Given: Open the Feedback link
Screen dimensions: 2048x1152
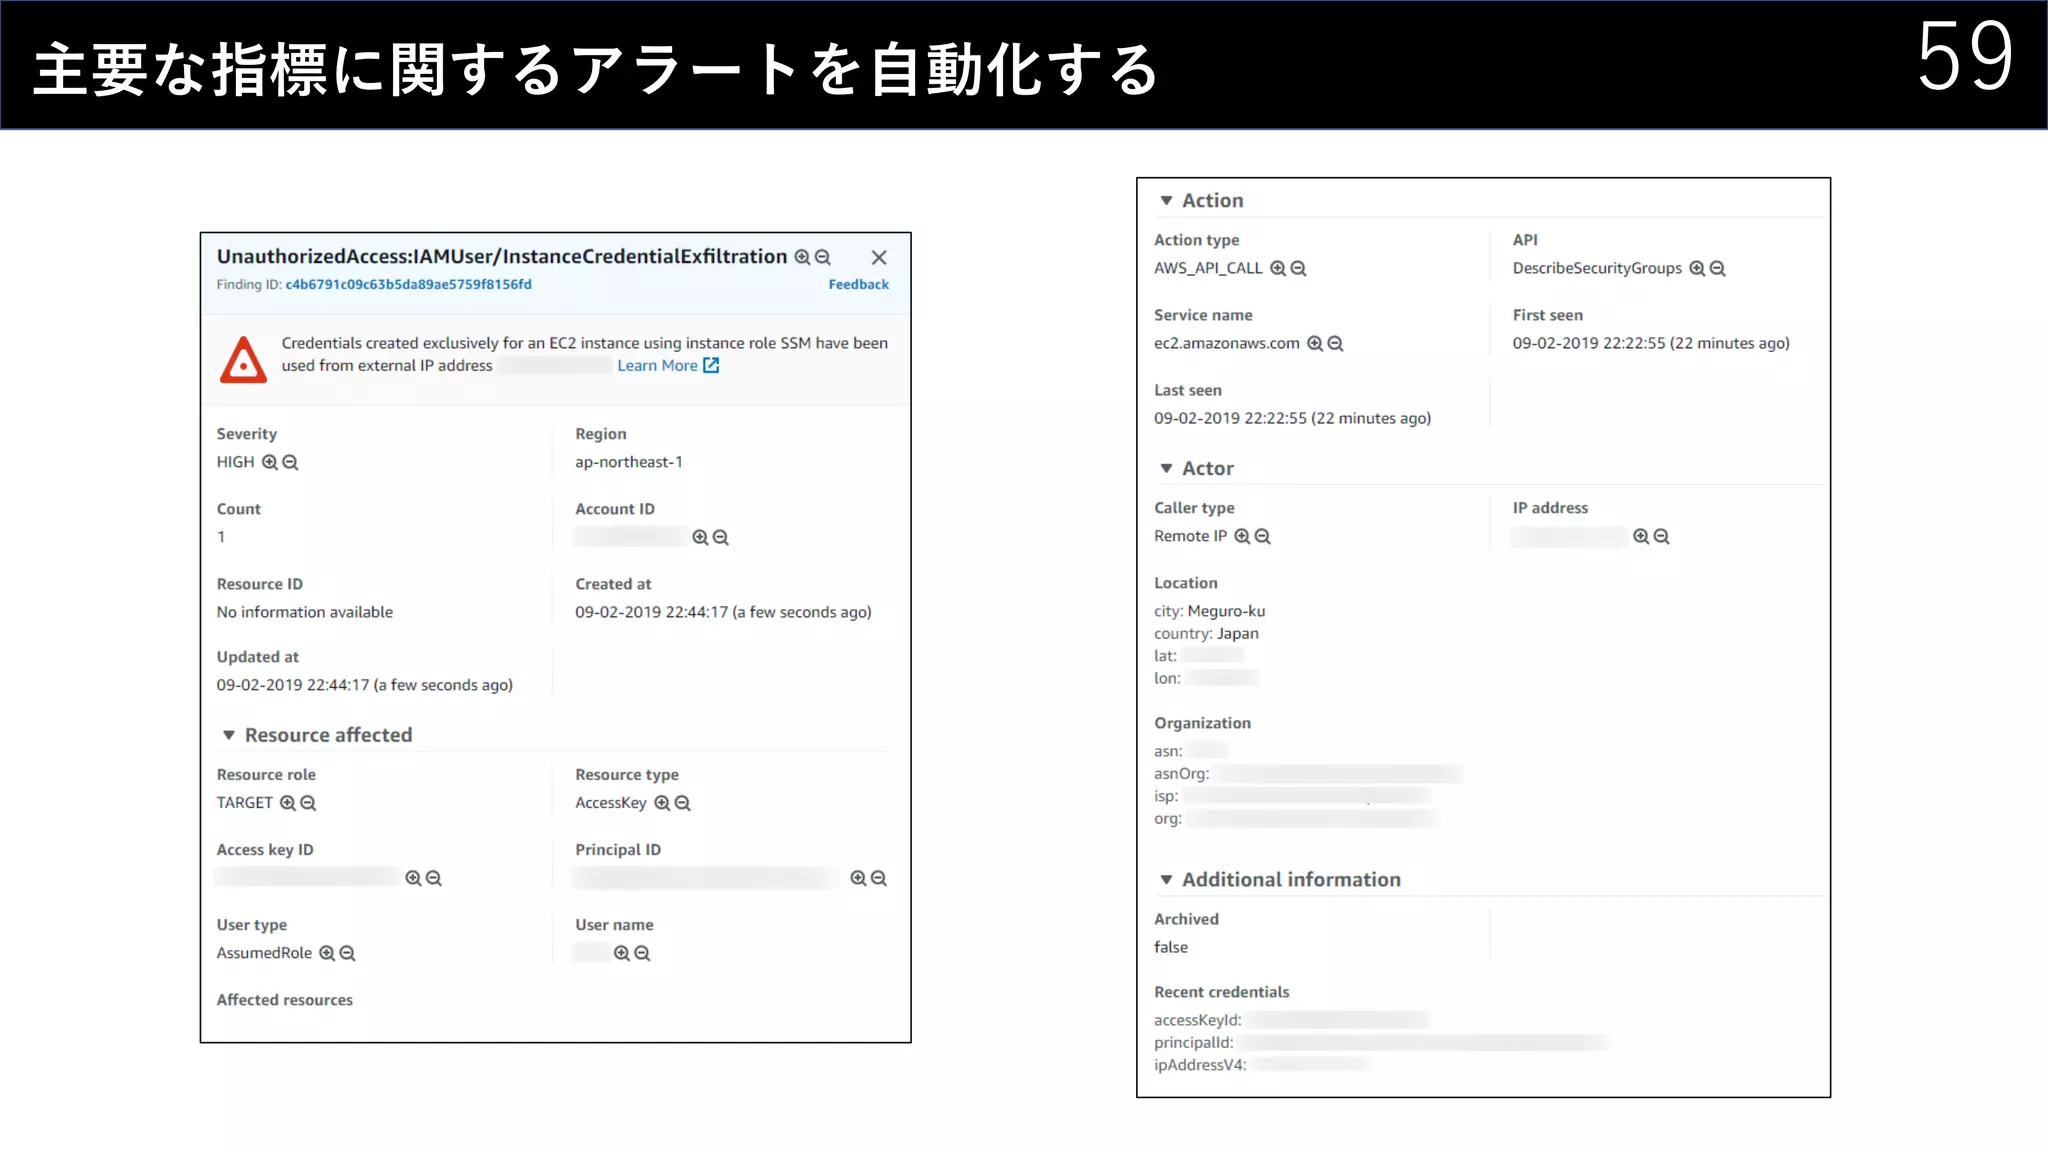Looking at the screenshot, I should pos(858,284).
